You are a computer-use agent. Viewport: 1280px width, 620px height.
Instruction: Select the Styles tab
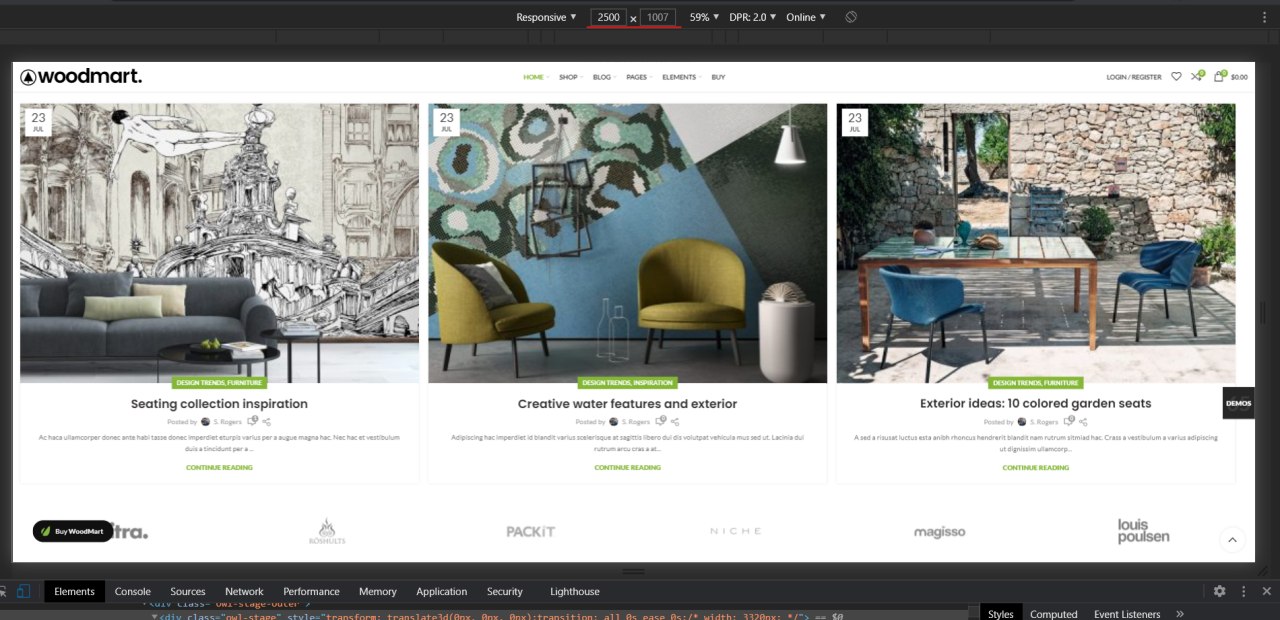pyautogui.click(x=1000, y=614)
